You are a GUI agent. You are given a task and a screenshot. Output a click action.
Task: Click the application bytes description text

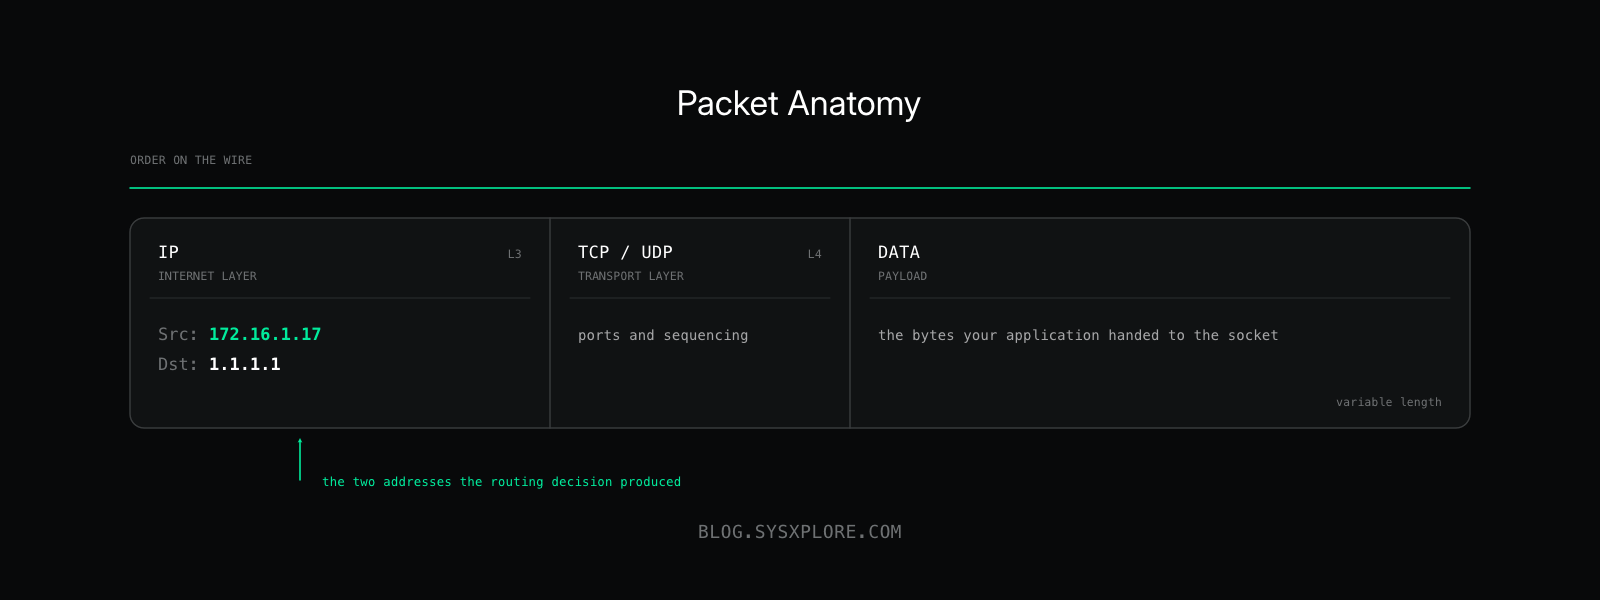(1078, 335)
